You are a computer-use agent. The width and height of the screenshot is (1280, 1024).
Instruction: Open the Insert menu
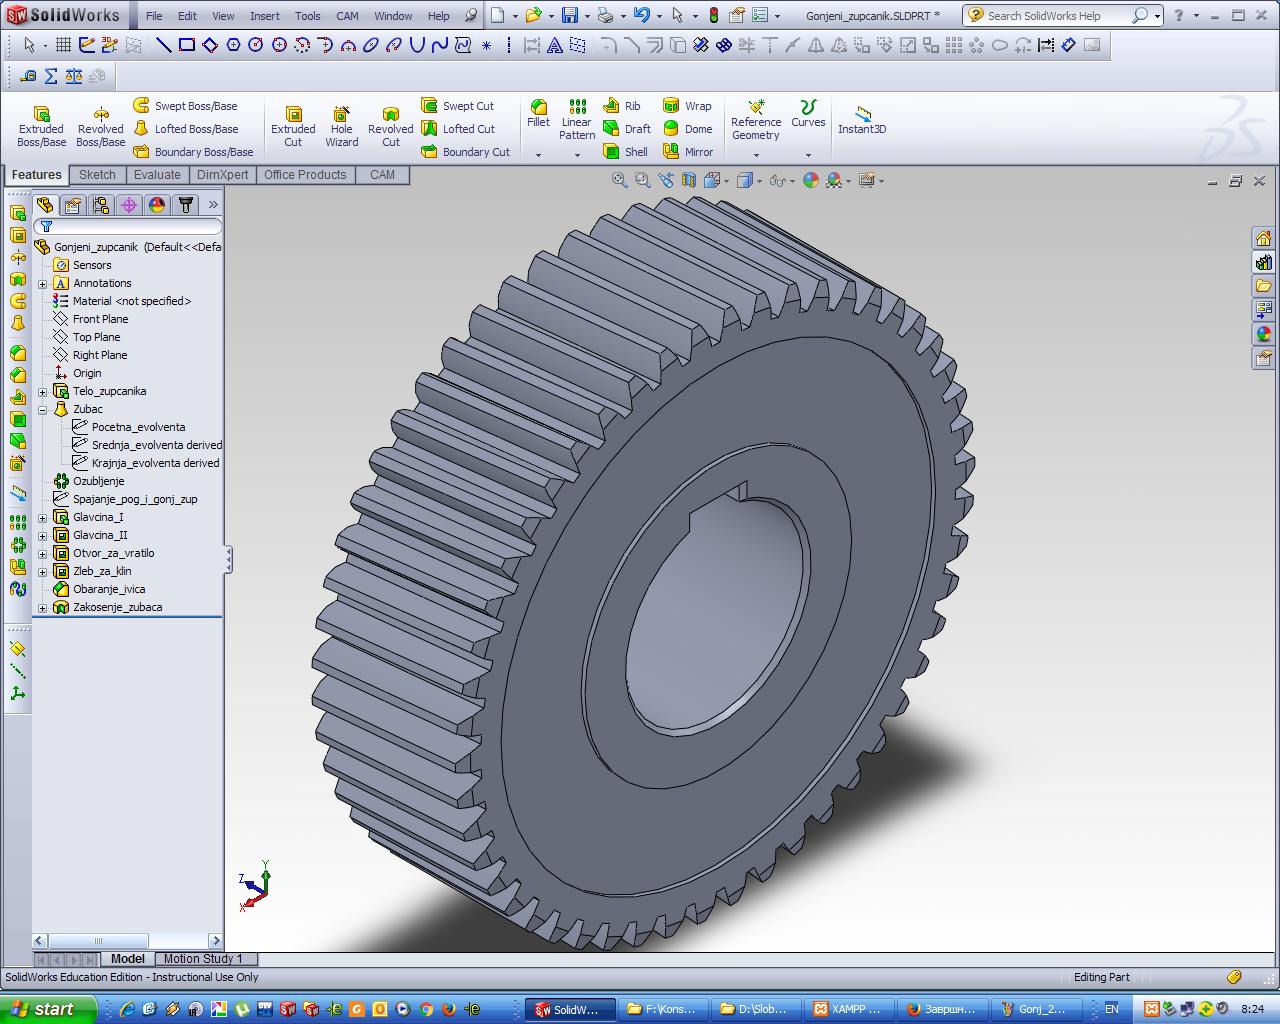coord(265,16)
